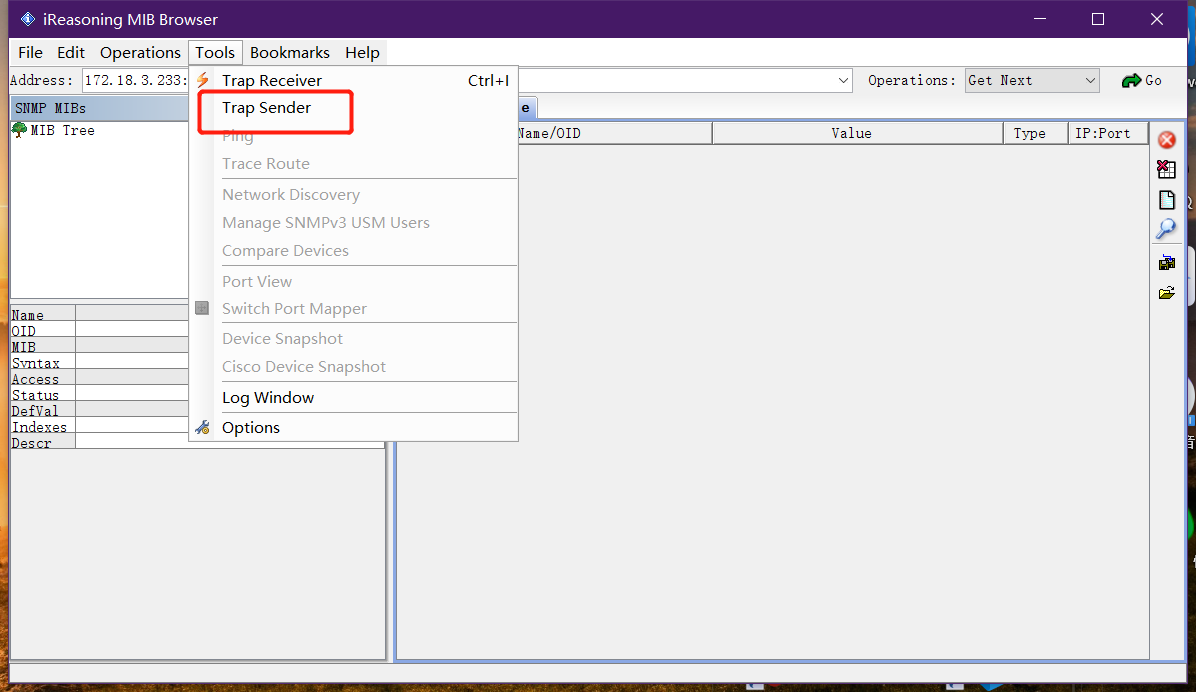Screen dimensions: 1196x692
Task: Click the export/save results icon
Action: (x=1166, y=262)
